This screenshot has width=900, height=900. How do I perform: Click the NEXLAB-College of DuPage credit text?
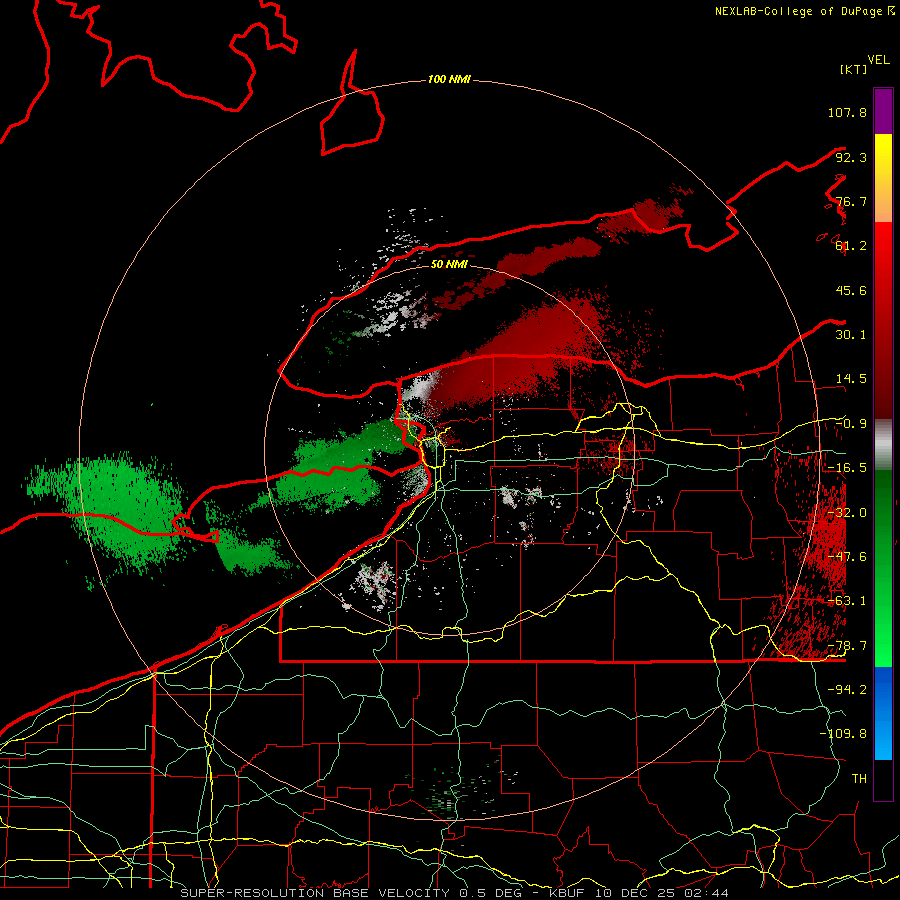coord(804,11)
